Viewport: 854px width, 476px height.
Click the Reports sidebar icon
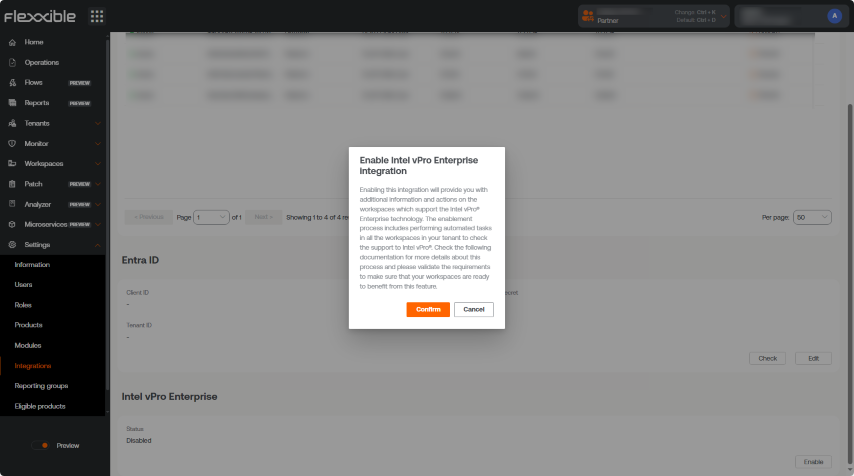click(13, 103)
